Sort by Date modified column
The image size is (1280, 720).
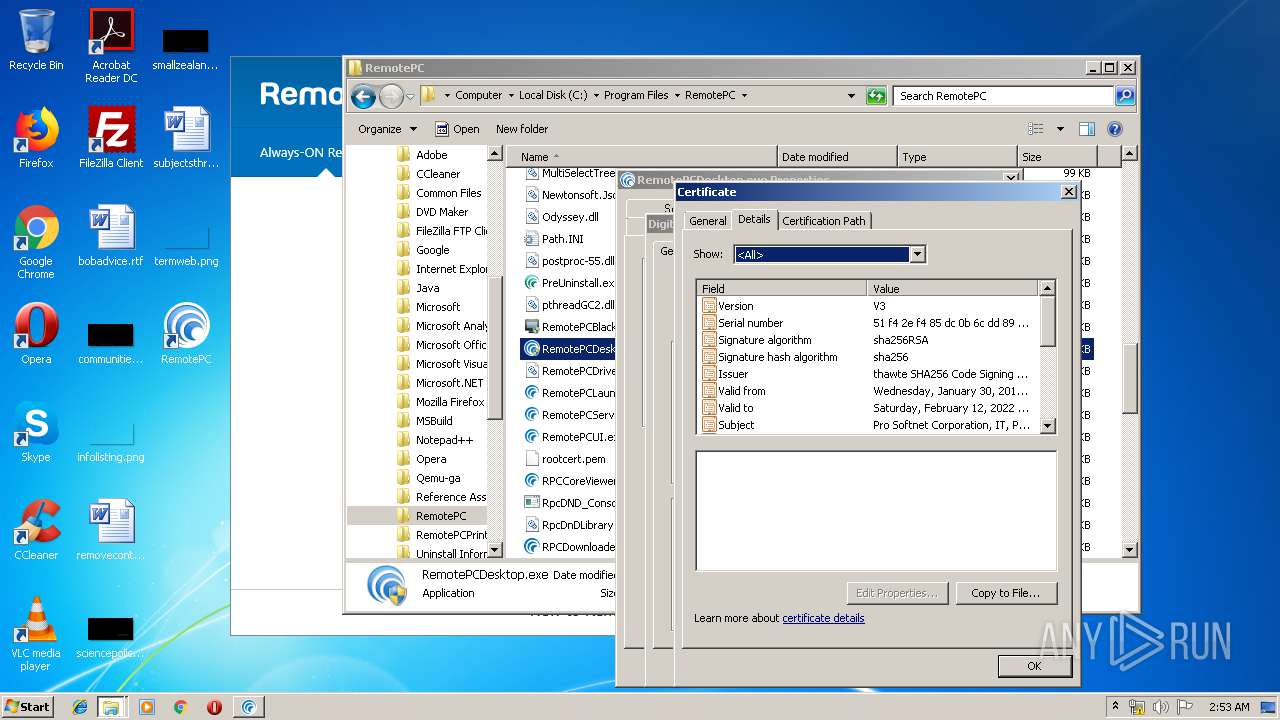click(836, 157)
